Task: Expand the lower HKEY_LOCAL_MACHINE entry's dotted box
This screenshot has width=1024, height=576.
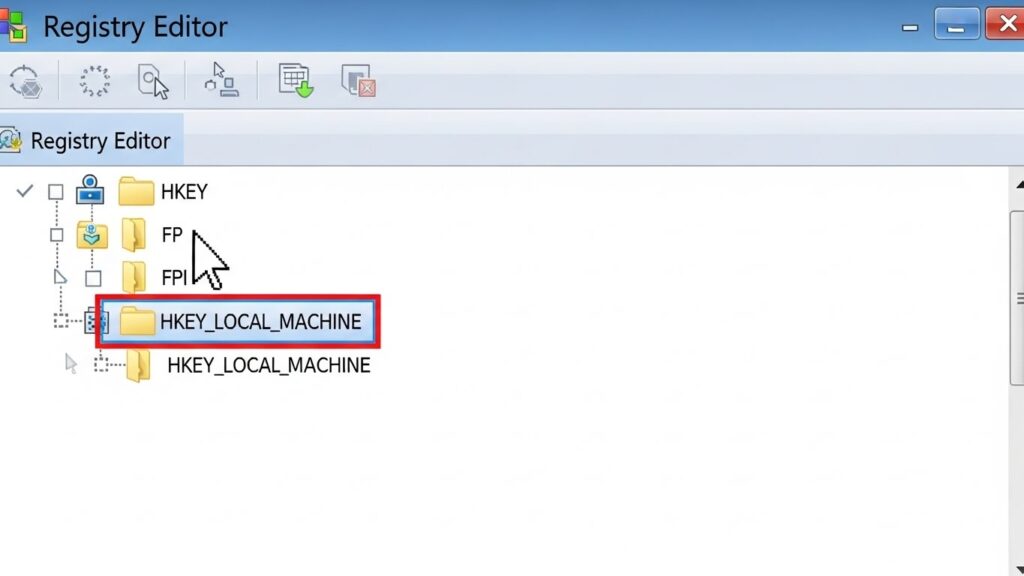Action: [101, 365]
